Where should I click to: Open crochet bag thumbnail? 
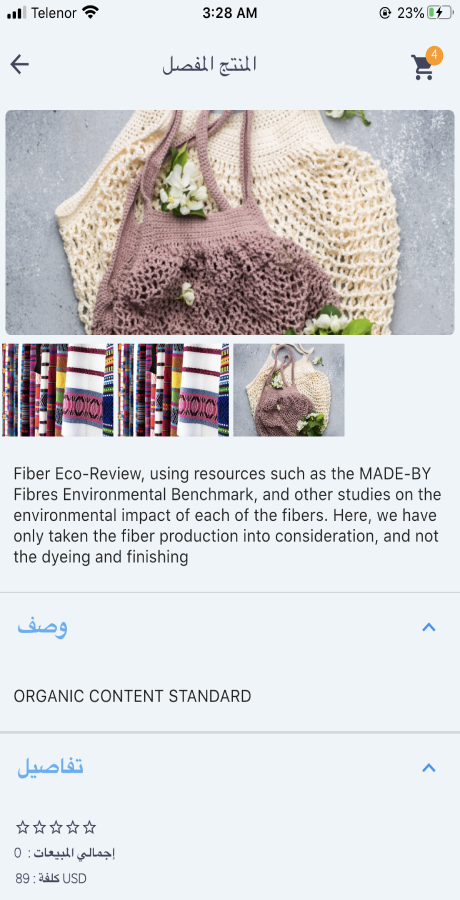coord(289,390)
